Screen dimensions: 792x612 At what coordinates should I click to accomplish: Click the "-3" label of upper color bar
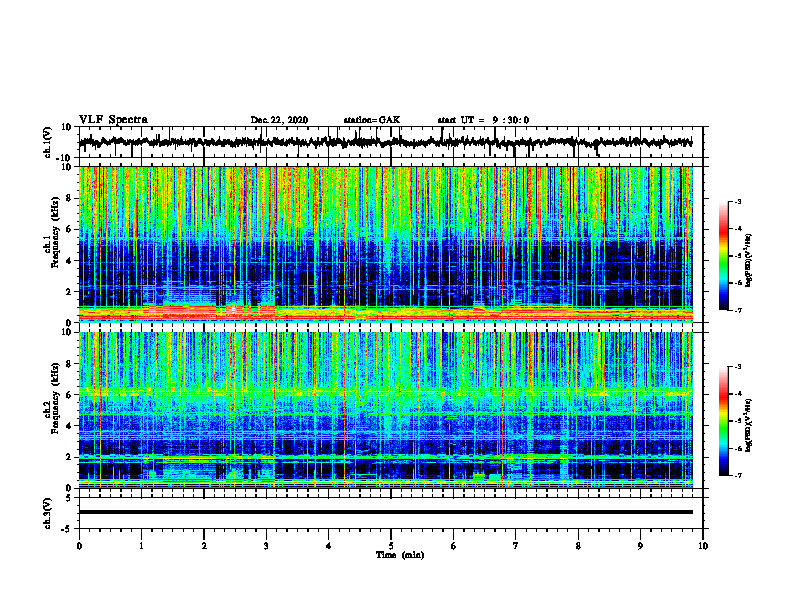coord(738,202)
